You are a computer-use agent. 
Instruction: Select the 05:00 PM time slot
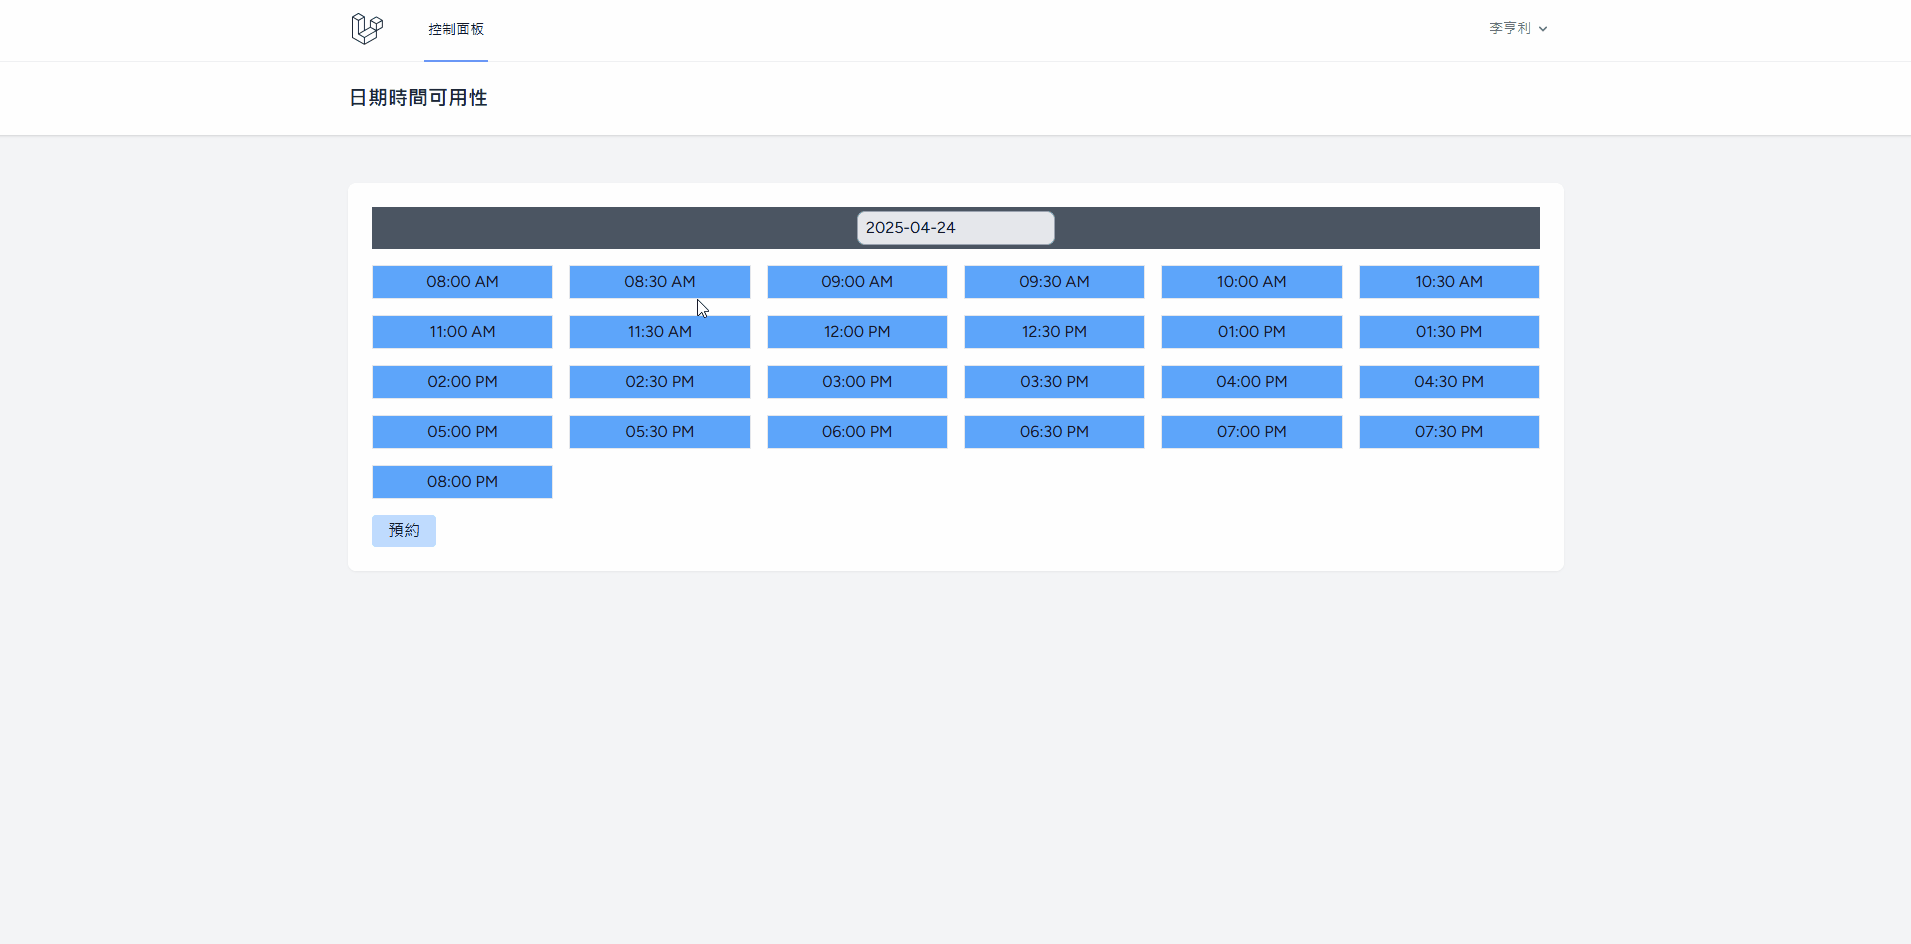(462, 432)
